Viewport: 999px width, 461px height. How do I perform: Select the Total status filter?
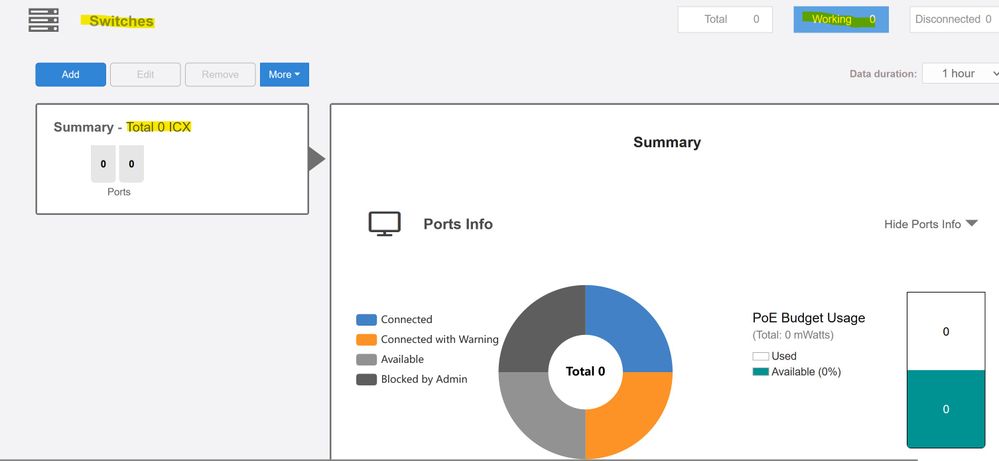tap(725, 20)
